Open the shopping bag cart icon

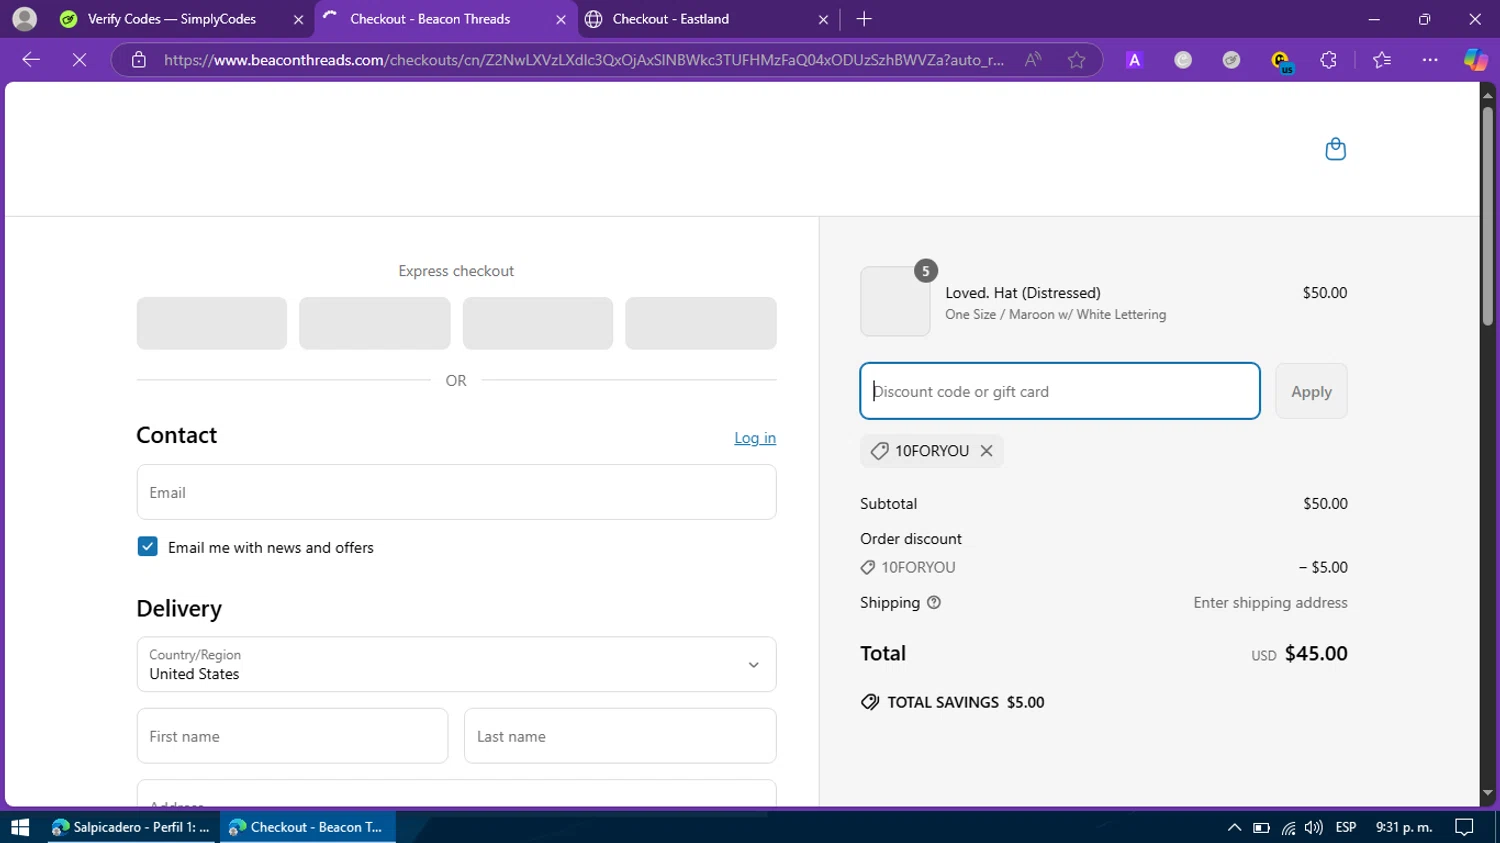coord(1335,149)
